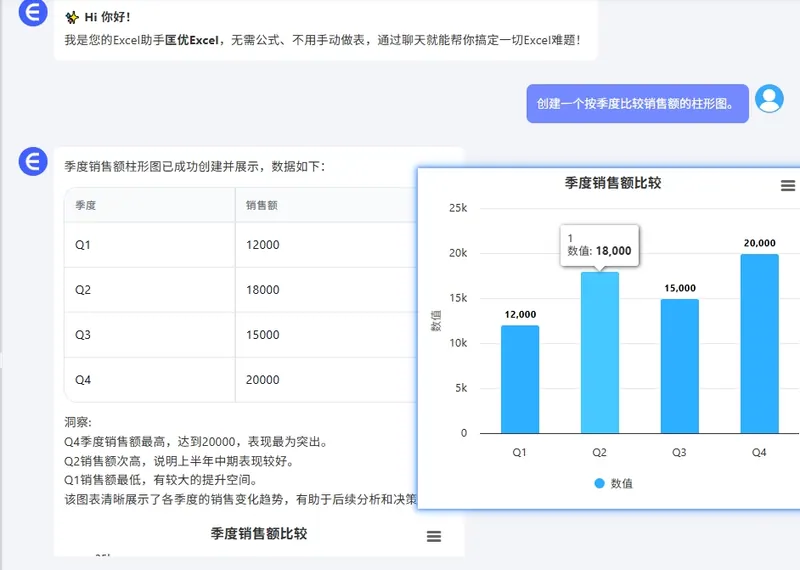800x570 pixels.
Task: Click the 12,000 data label above Q1
Action: point(520,315)
